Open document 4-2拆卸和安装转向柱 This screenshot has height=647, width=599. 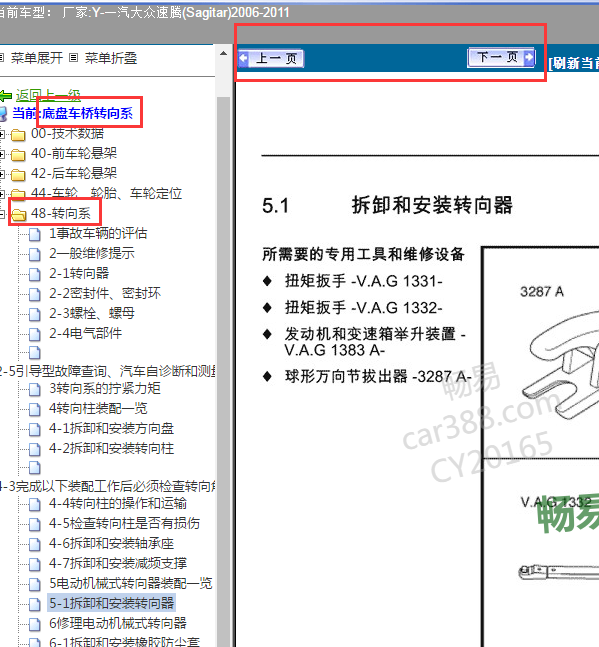(x=111, y=448)
